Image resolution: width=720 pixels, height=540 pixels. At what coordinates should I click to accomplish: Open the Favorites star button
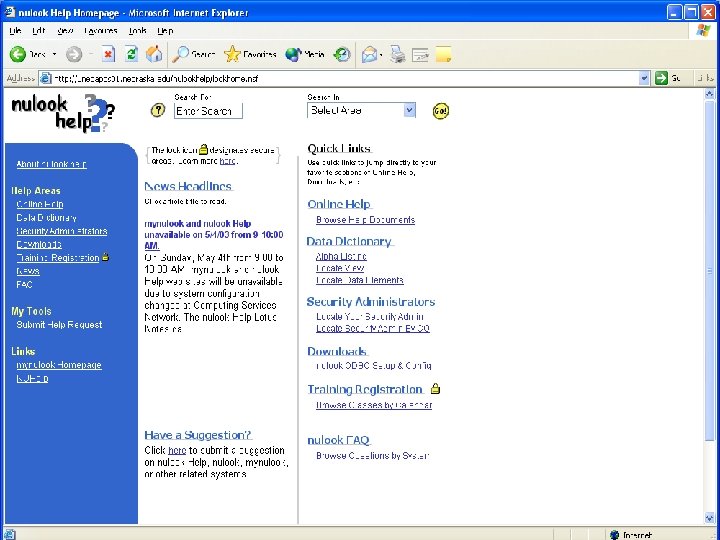(x=250, y=54)
